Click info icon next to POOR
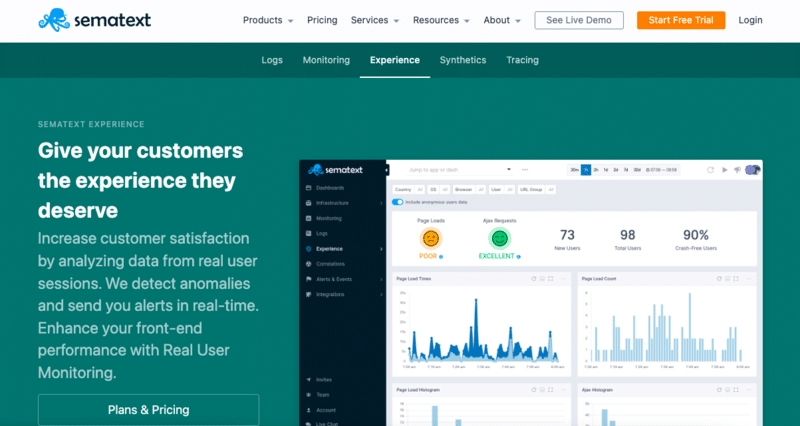Screen dimensions: 800x426 click(441, 257)
